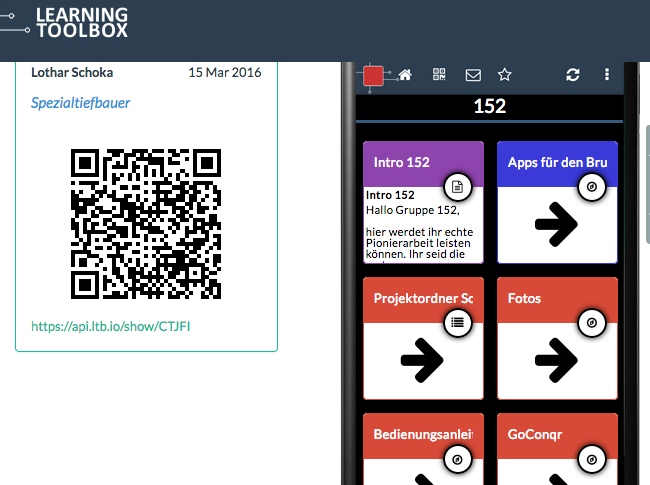This screenshot has width=650, height=485.
Task: Click the document badge on Intro 152 tile
Action: 458,187
